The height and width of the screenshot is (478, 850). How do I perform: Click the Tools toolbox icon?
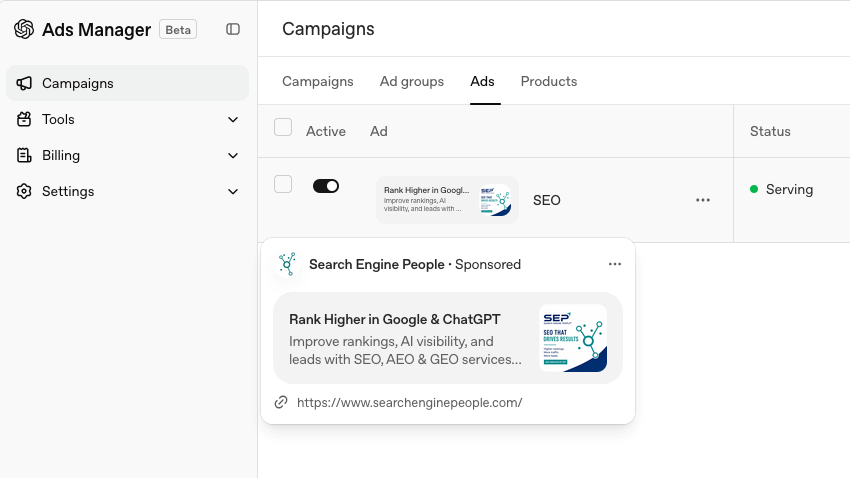(24, 119)
